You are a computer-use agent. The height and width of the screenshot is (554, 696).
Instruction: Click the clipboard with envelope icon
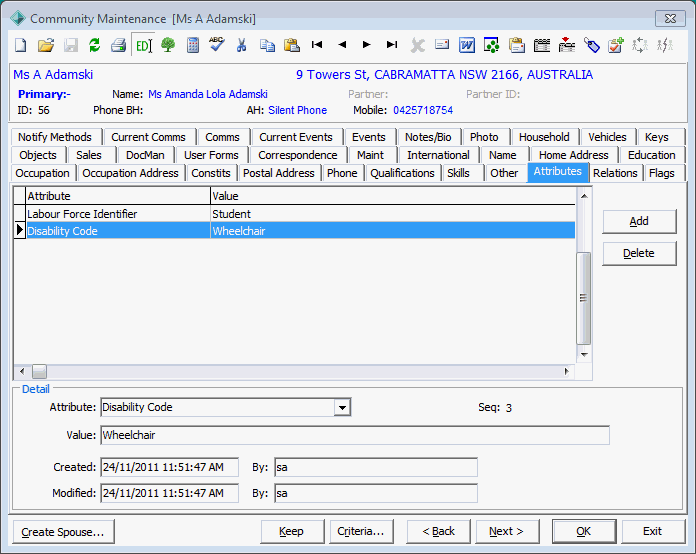(x=517, y=45)
